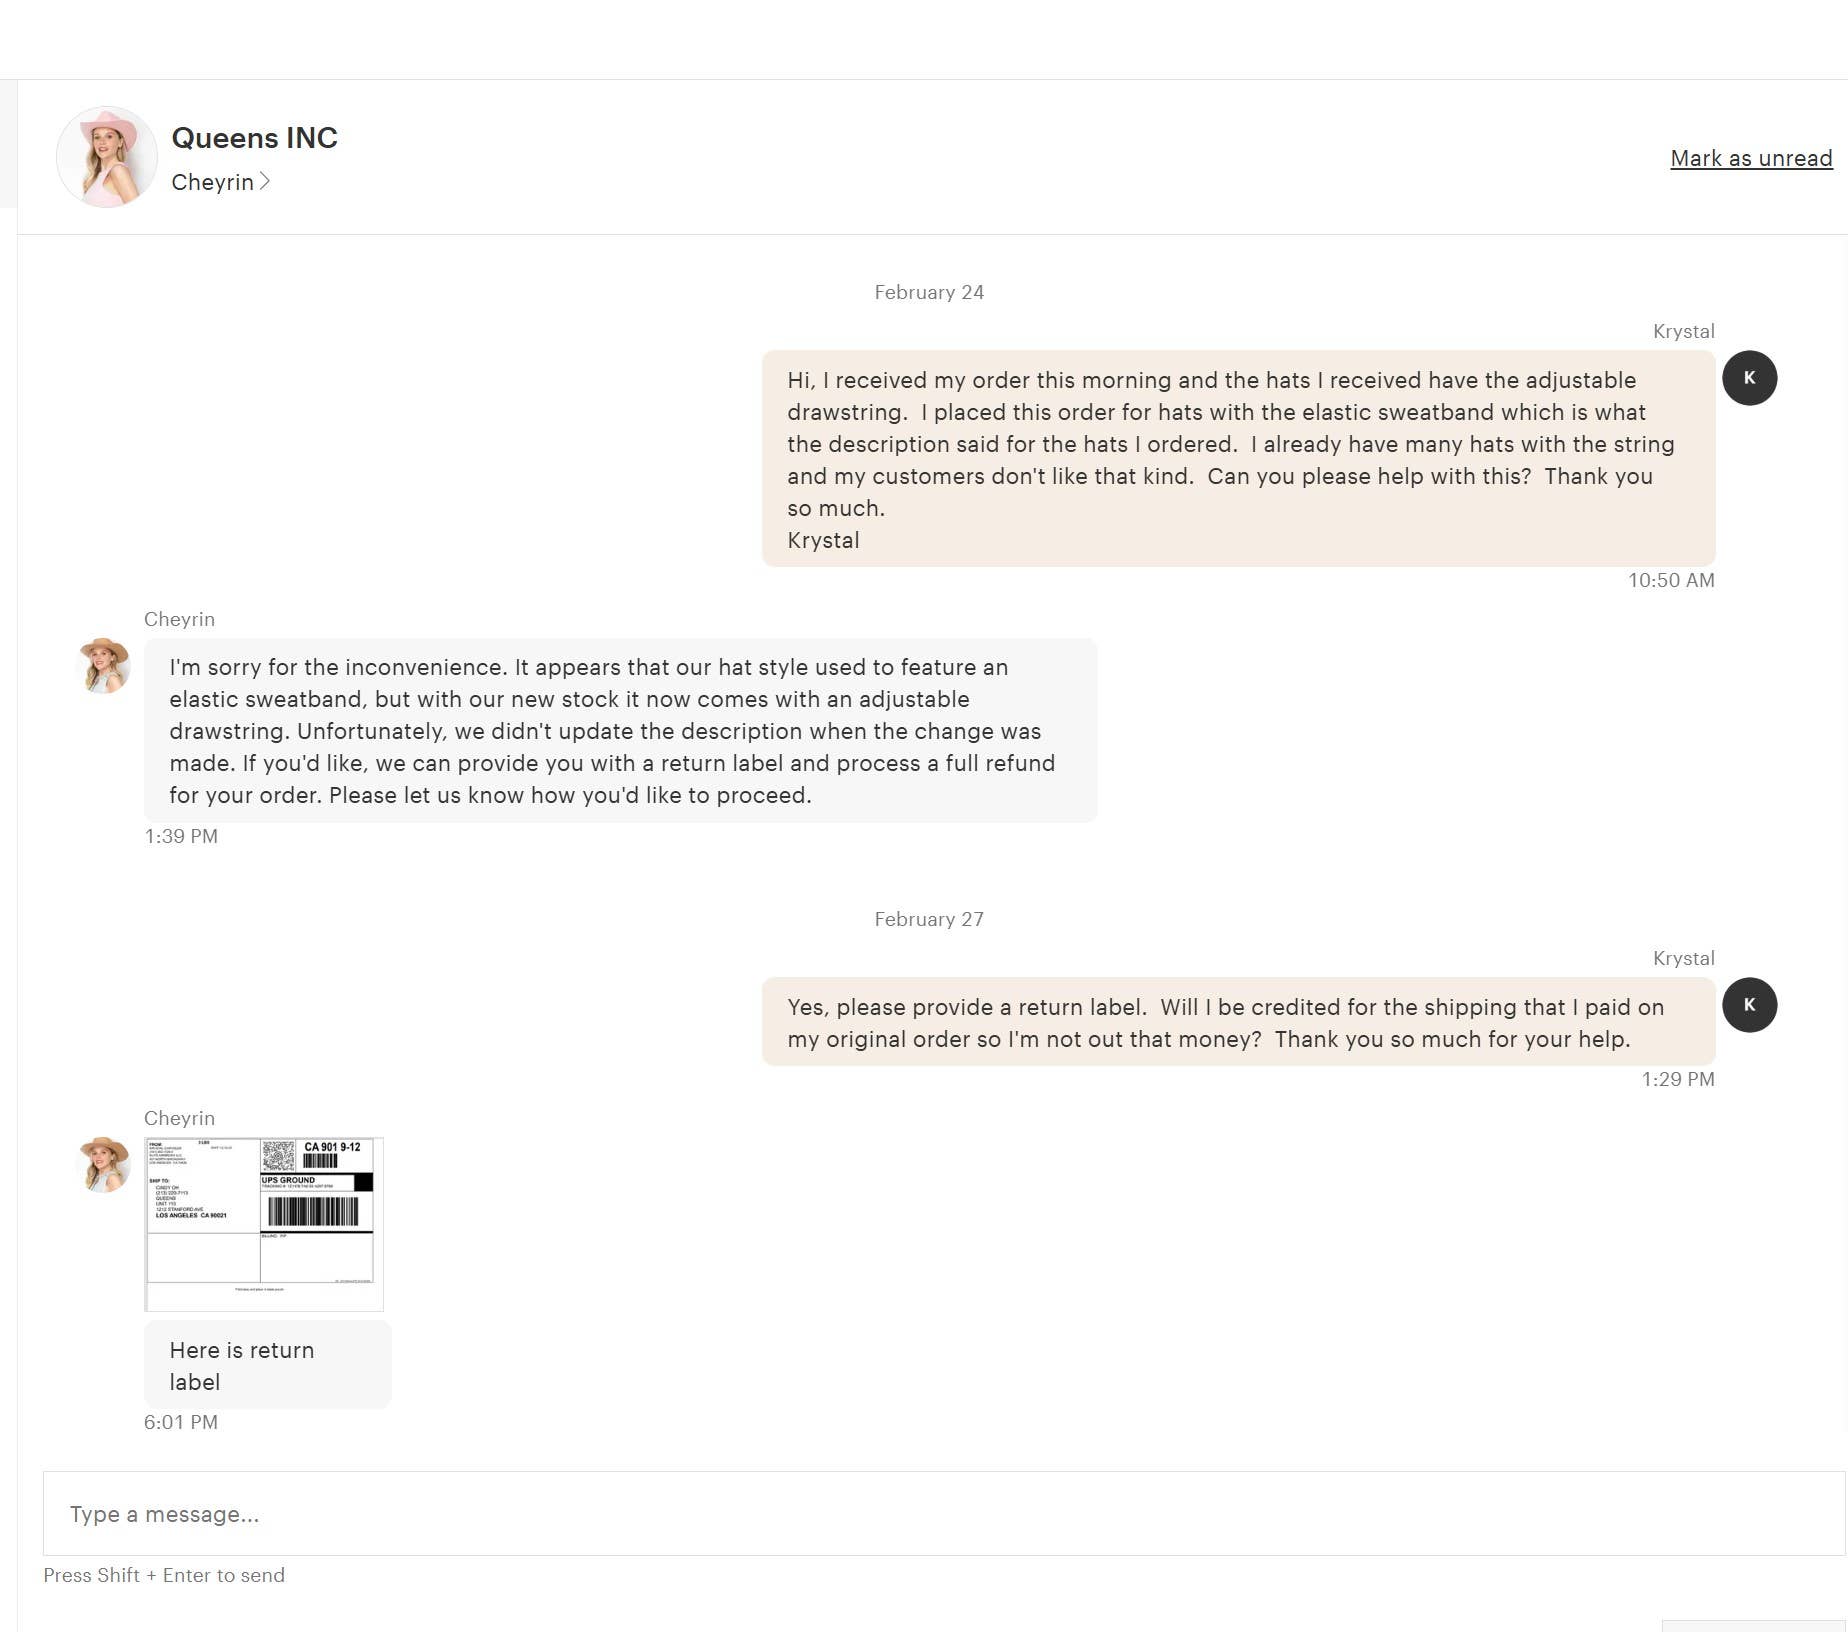Expand the chevron beside Cheyrin in header
The height and width of the screenshot is (1632, 1848).
click(x=265, y=181)
